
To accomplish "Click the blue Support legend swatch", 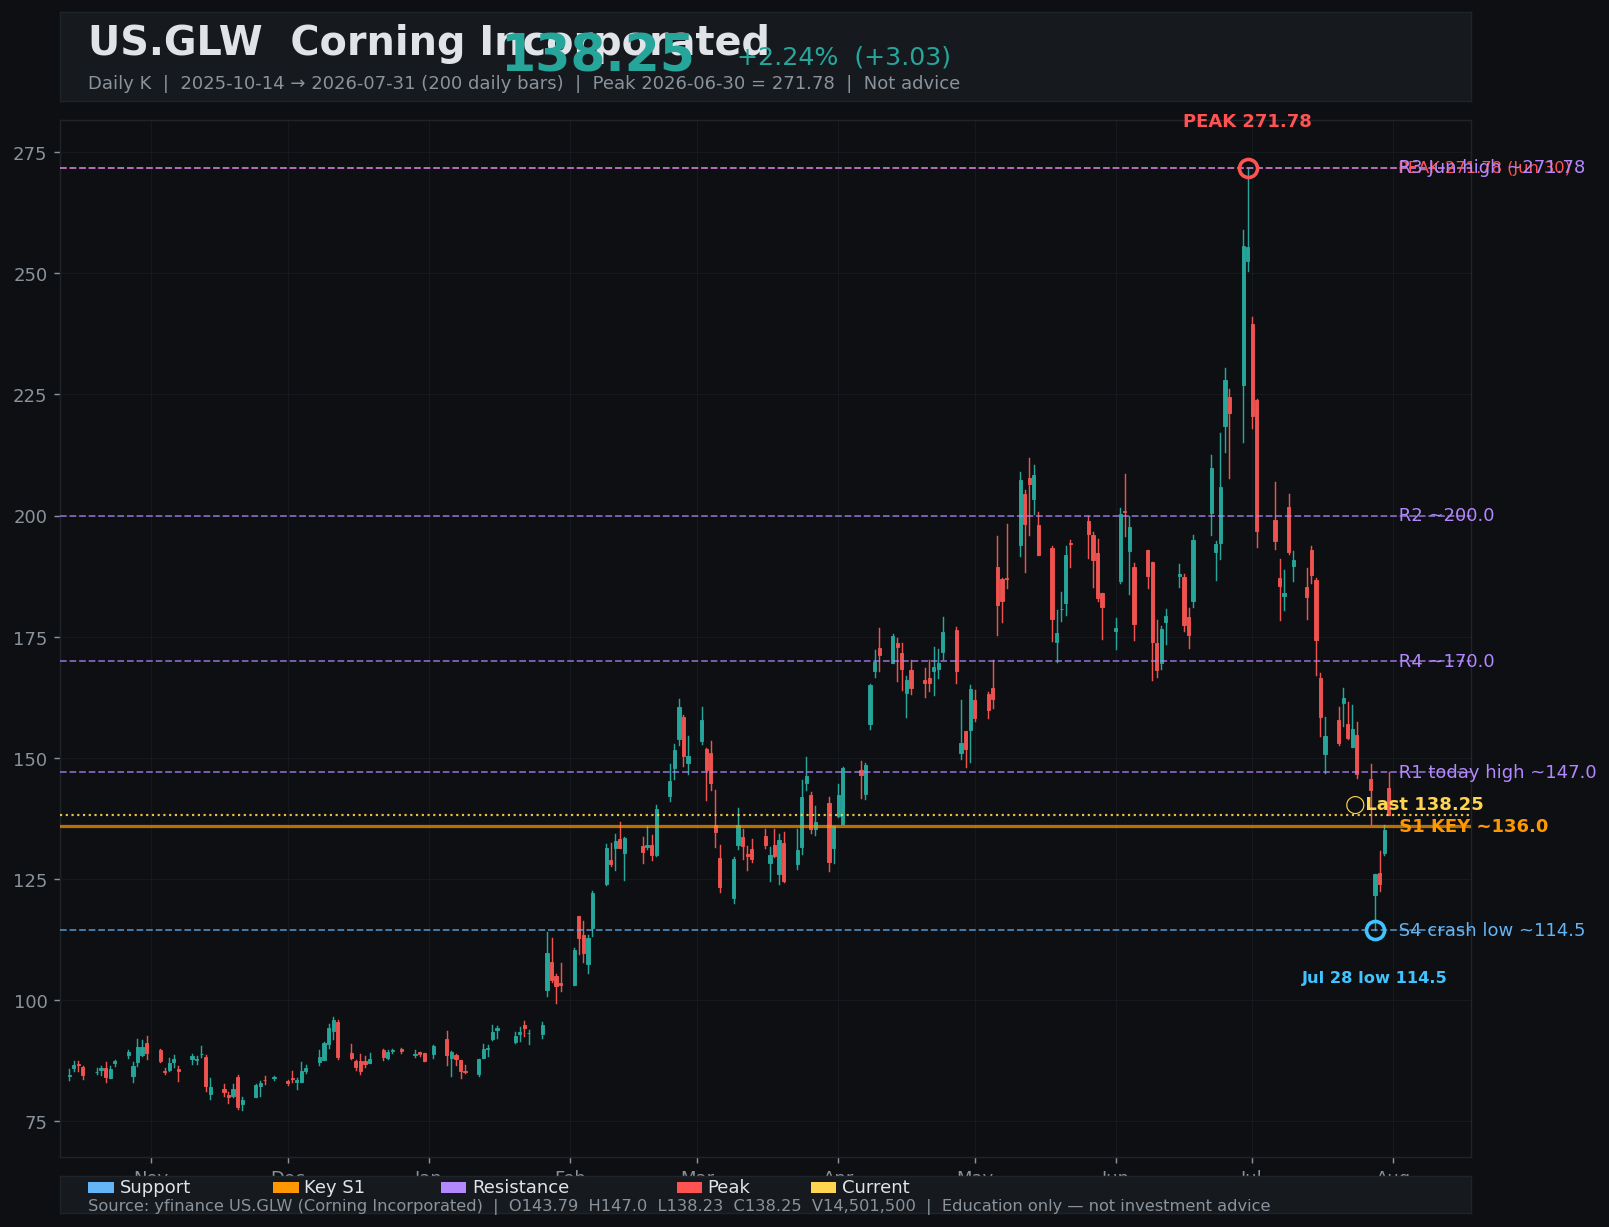I will [101, 1188].
